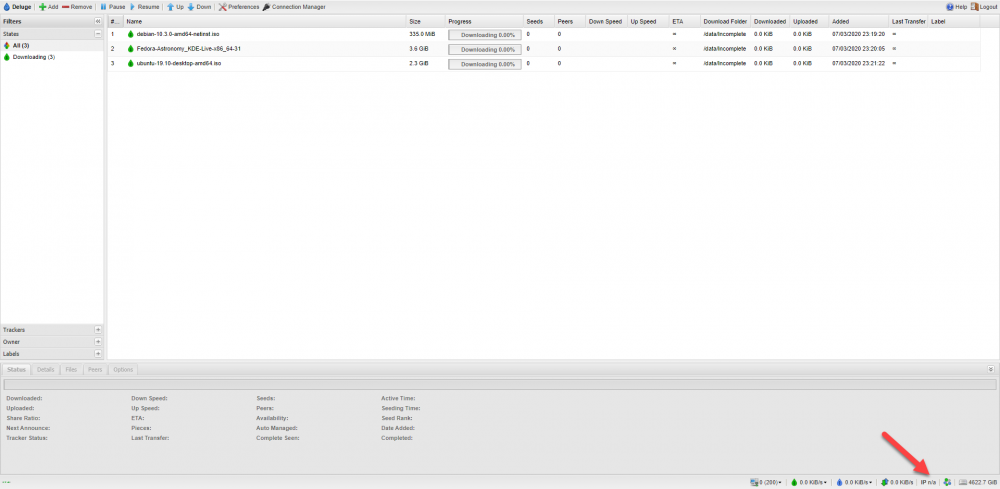Expand the Labels filter section
The width and height of the screenshot is (1000, 489).
98,353
